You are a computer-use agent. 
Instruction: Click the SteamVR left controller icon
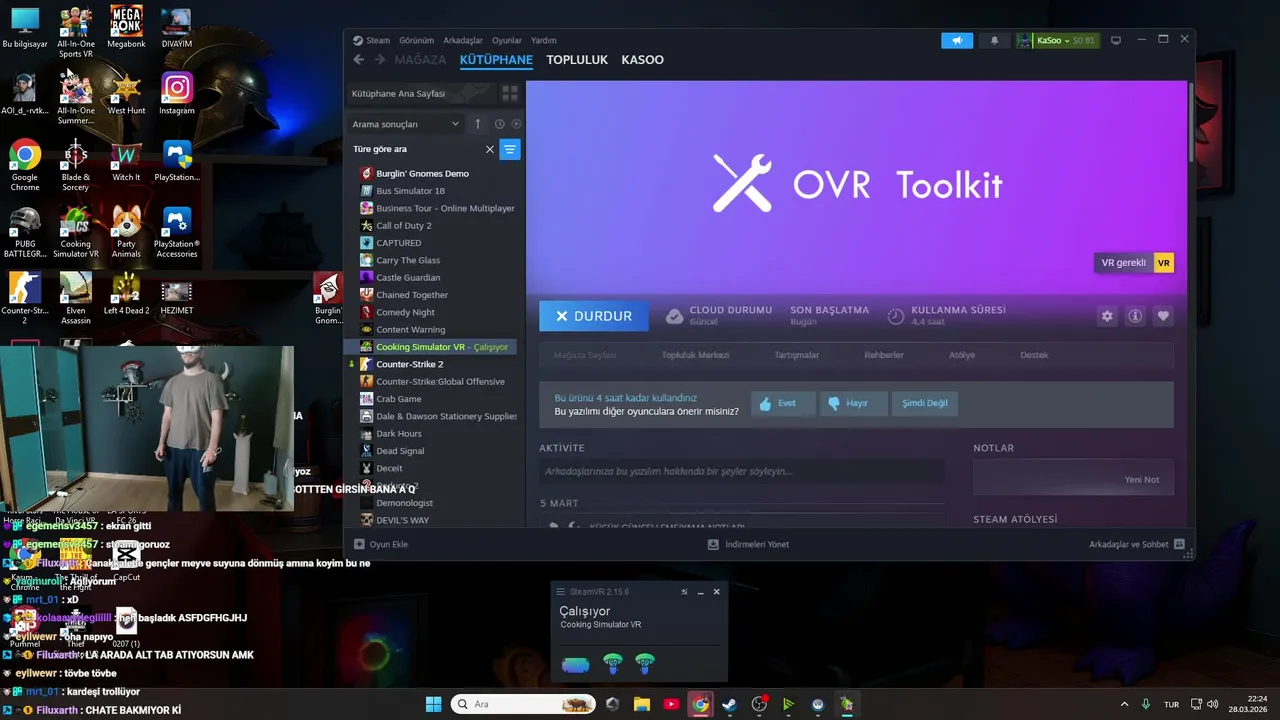click(x=612, y=664)
